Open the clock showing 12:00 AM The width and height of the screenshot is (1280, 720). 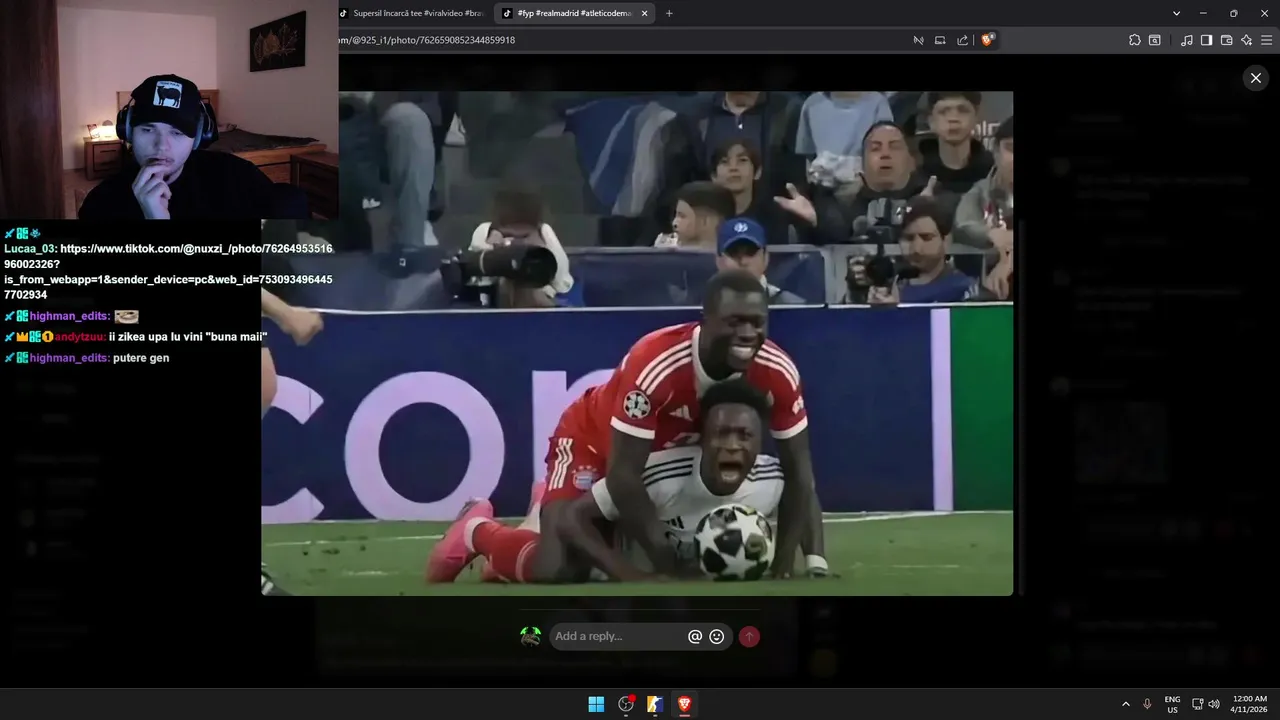click(1250, 704)
